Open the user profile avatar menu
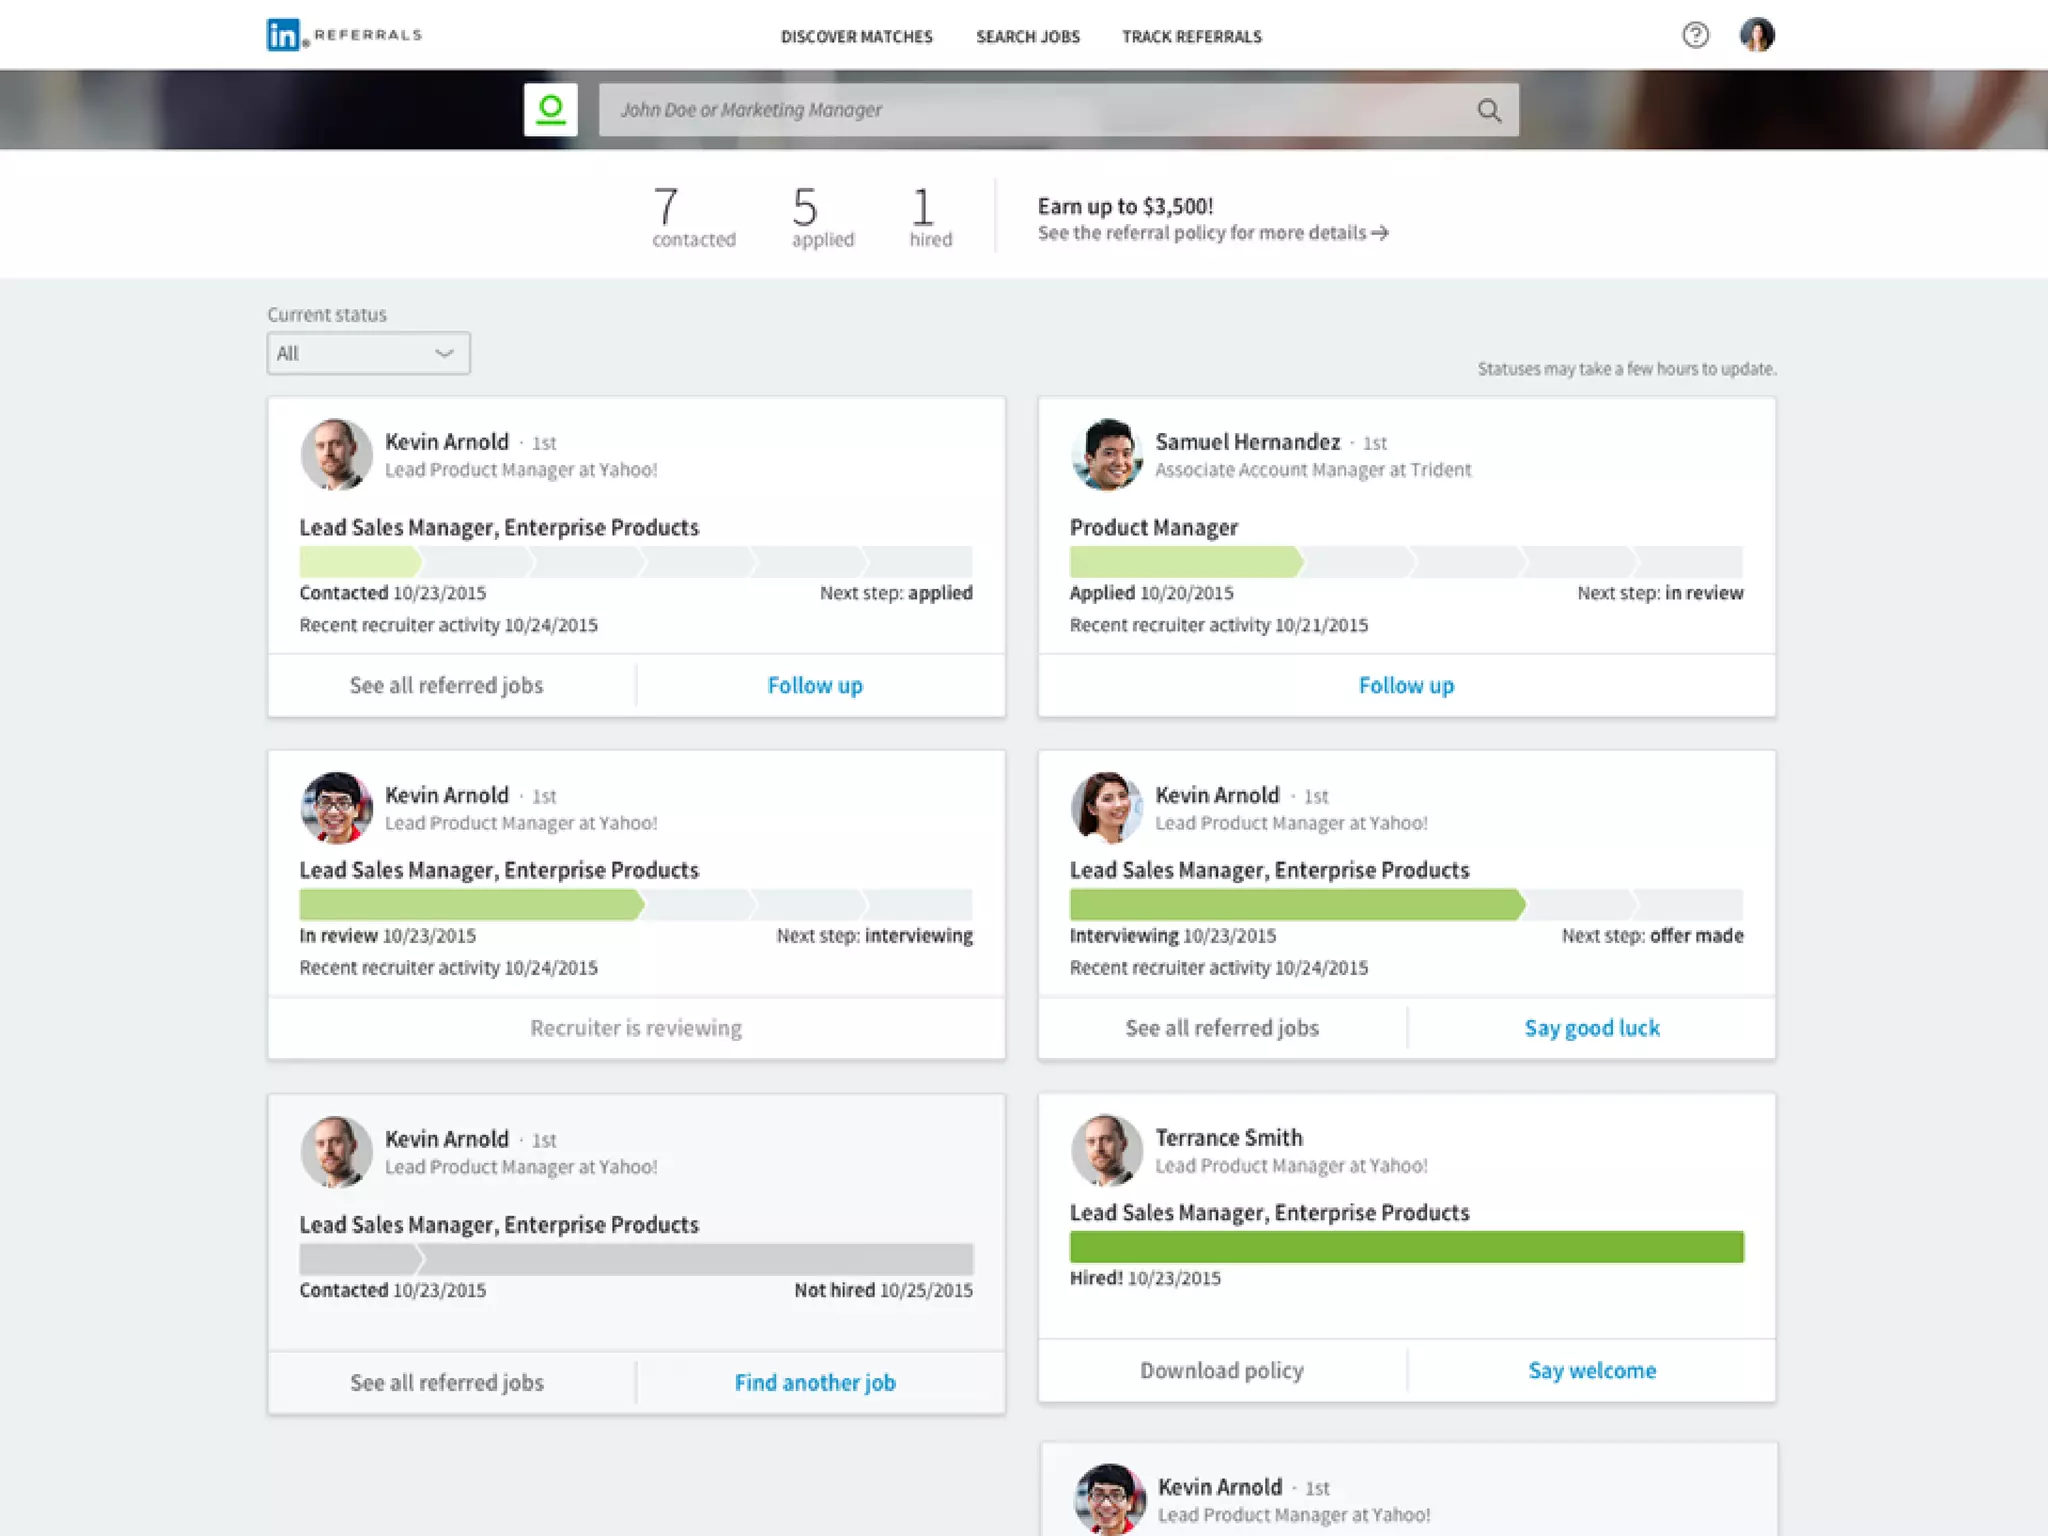The image size is (2048, 1536). (1756, 35)
